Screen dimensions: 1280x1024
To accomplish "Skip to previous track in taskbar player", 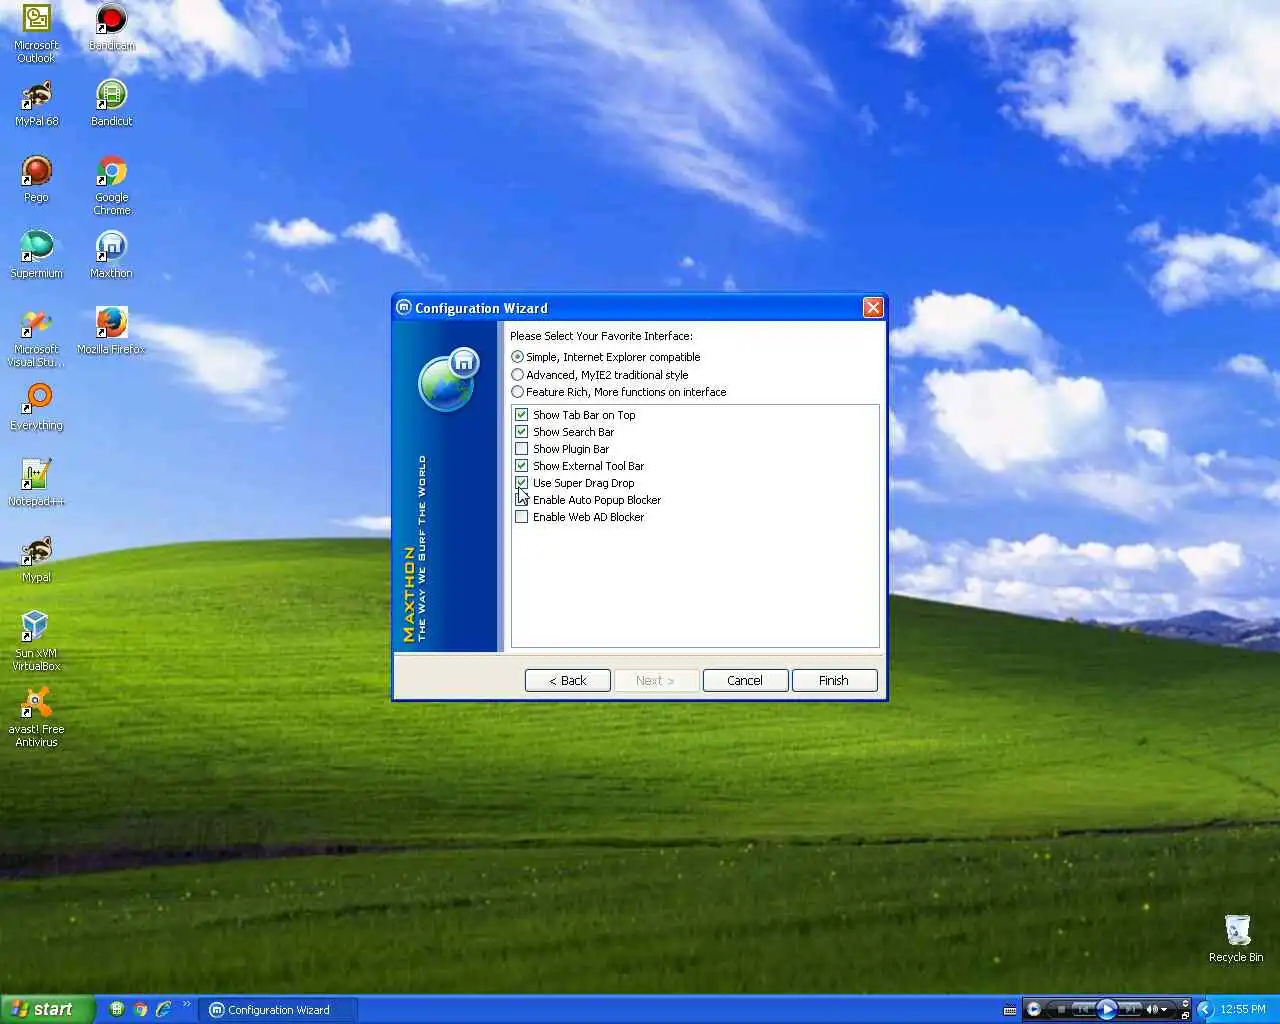I will point(1083,1009).
